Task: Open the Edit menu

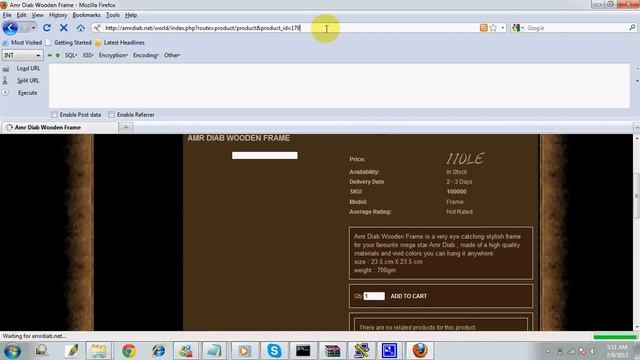Action: point(21,15)
